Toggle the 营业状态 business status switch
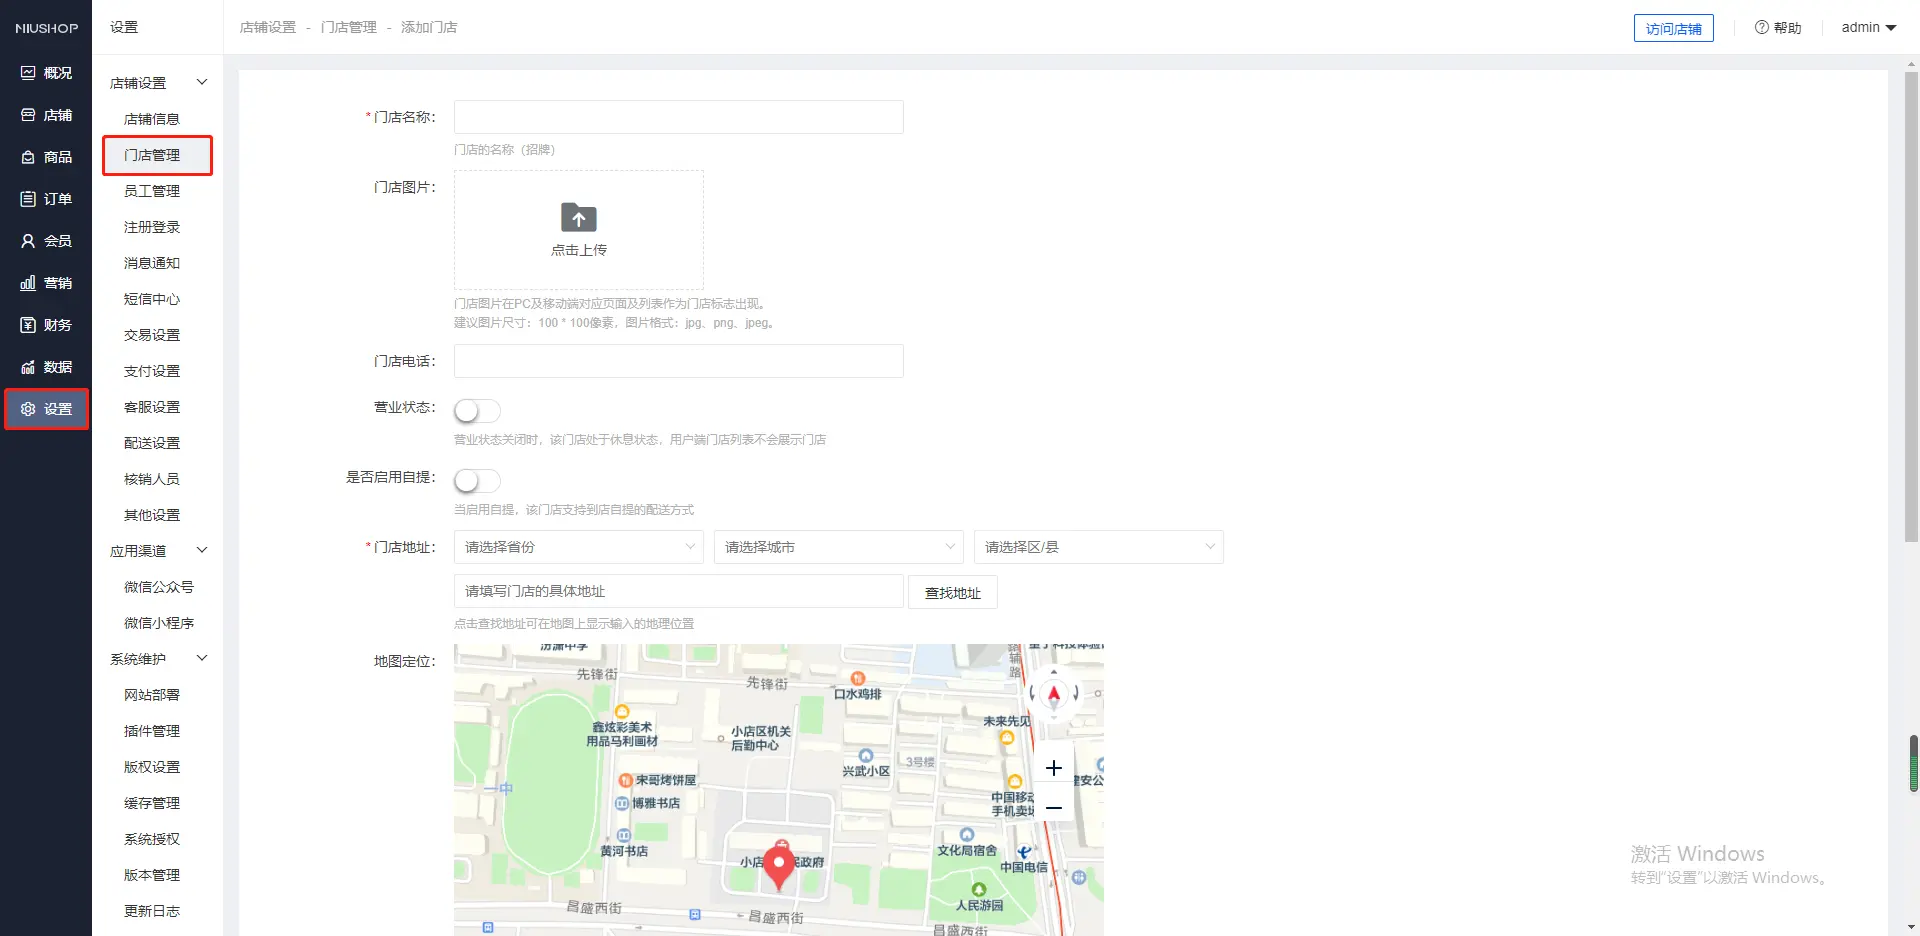This screenshot has height=936, width=1920. tap(477, 411)
